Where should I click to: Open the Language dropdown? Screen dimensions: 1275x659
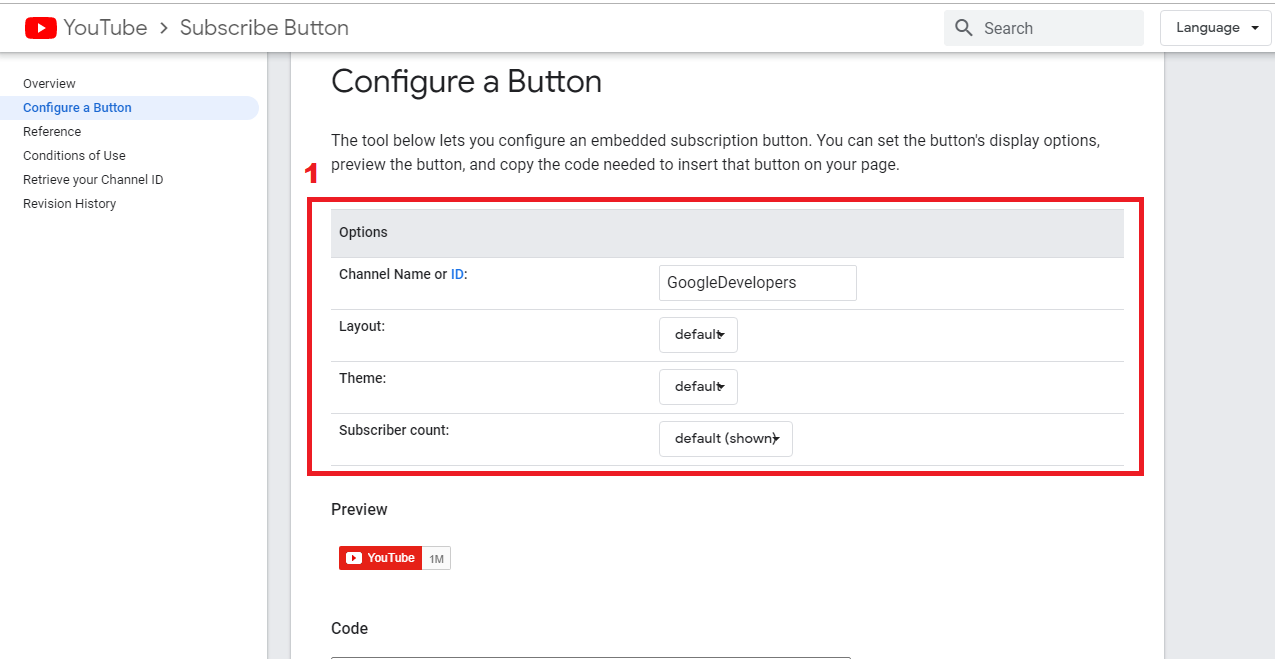click(1215, 28)
